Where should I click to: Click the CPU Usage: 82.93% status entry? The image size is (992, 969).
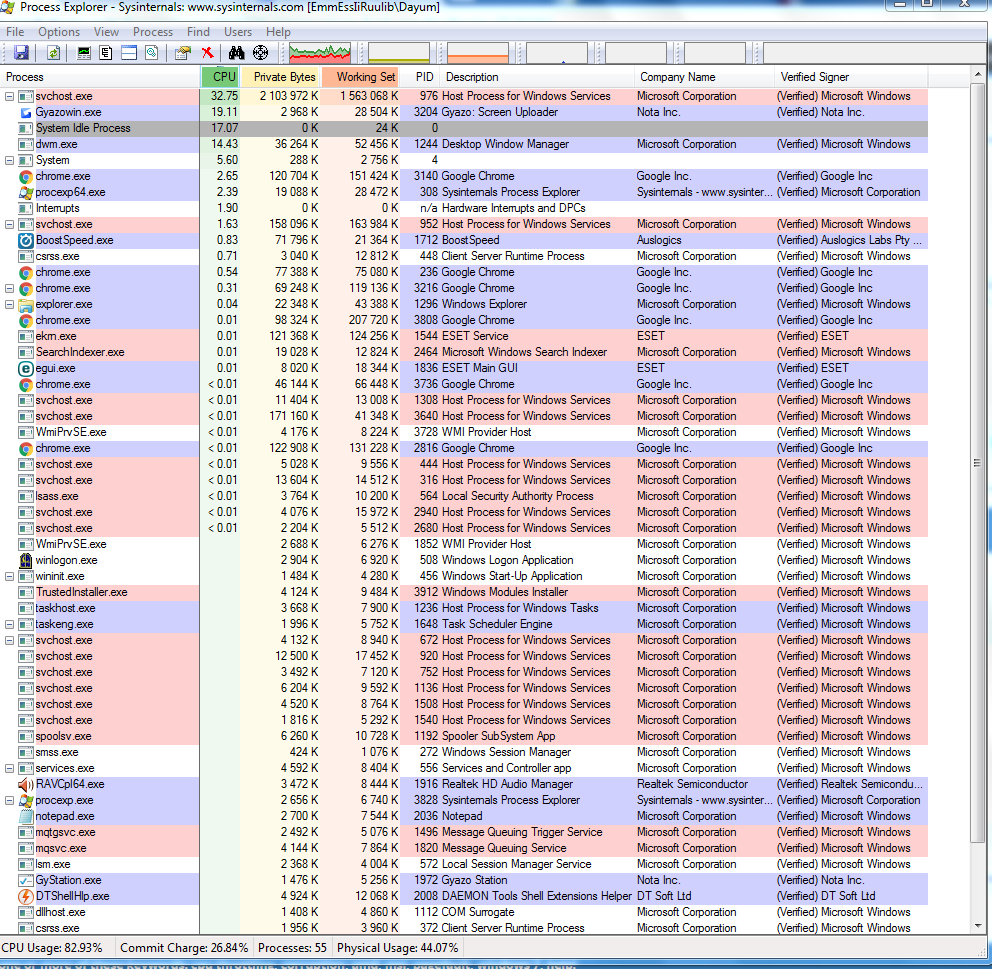click(52, 947)
